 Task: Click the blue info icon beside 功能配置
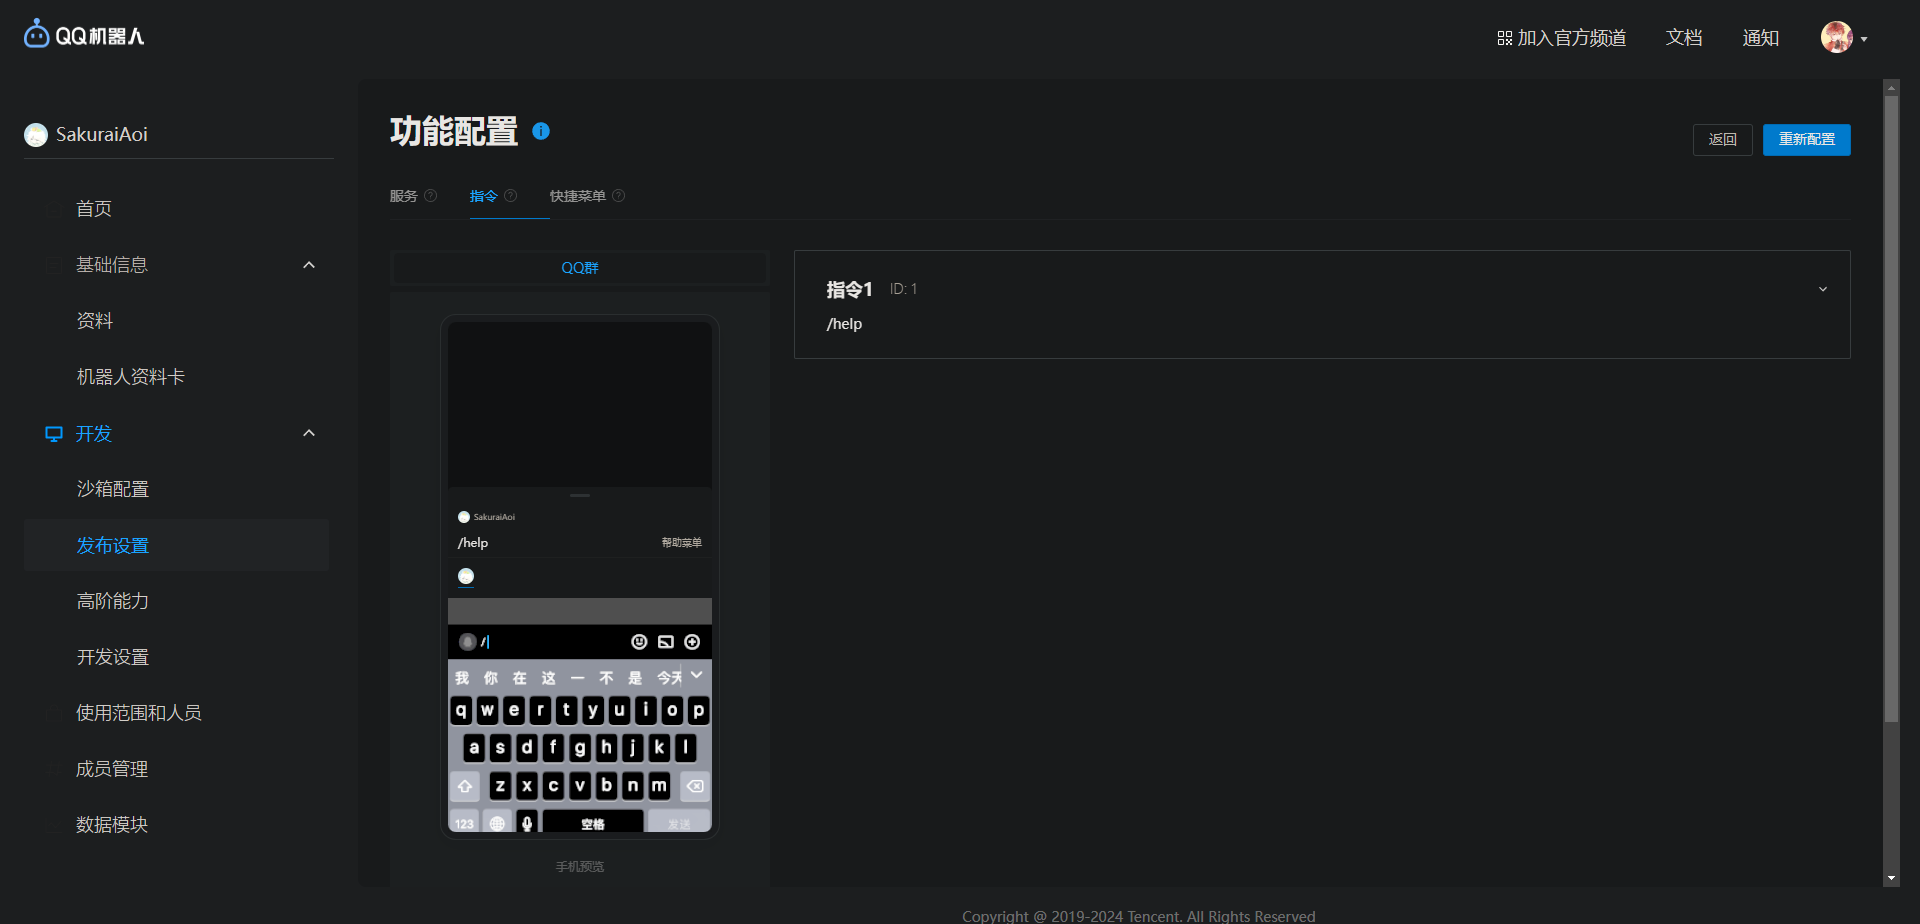click(541, 131)
